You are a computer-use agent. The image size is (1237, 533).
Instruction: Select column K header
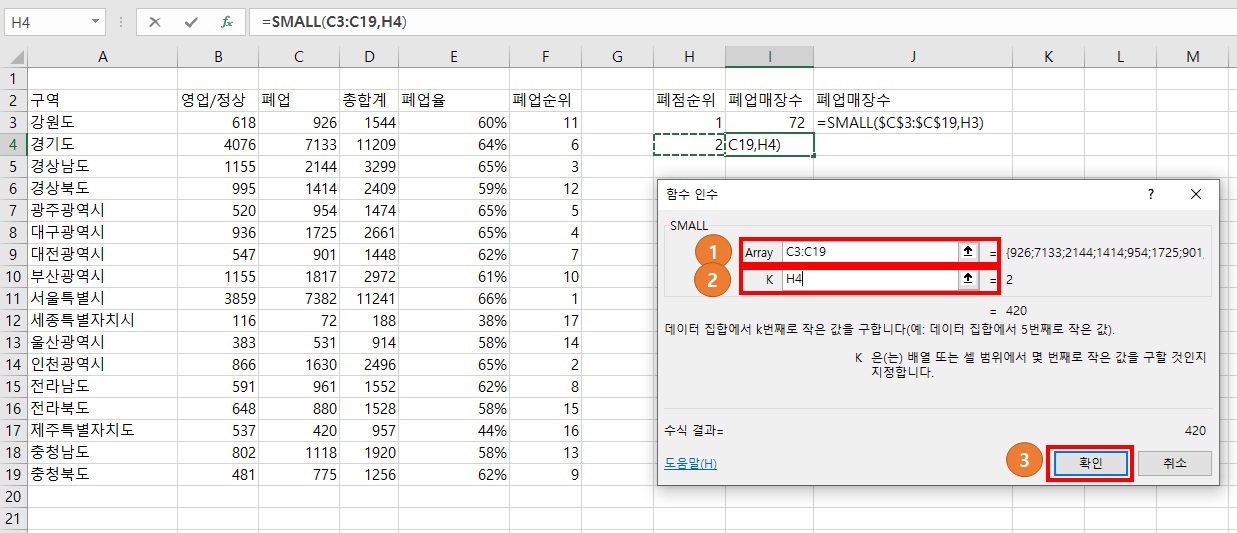[x=1048, y=57]
